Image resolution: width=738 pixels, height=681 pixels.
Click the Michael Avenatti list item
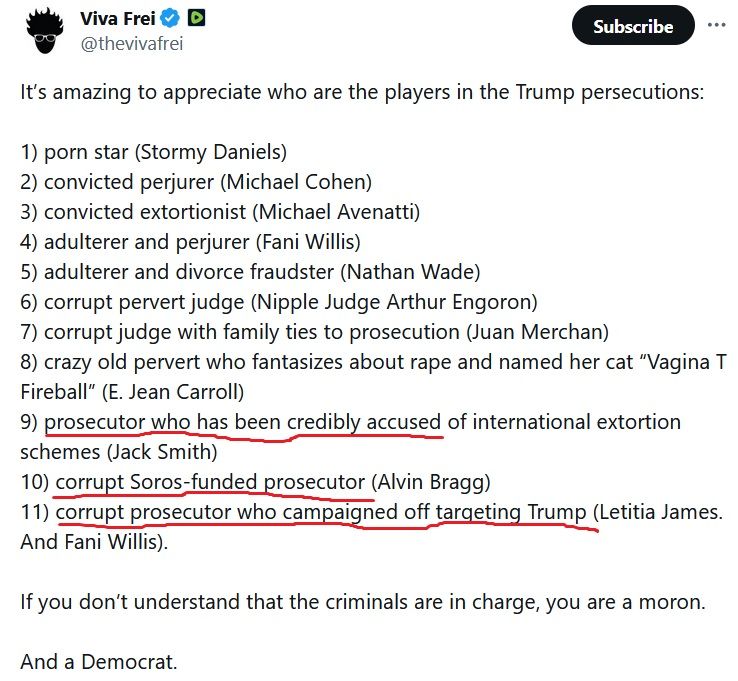220,212
